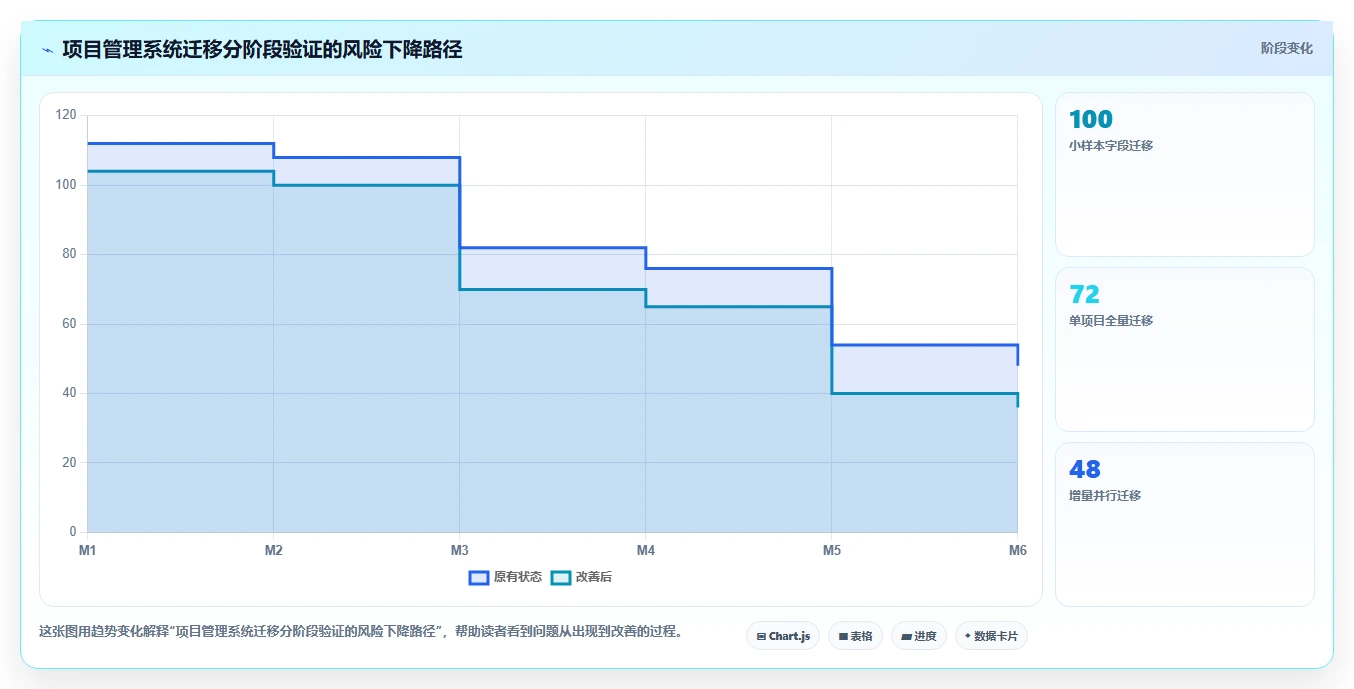Click the M1 axis label
The height and width of the screenshot is (689, 1354).
87,550
